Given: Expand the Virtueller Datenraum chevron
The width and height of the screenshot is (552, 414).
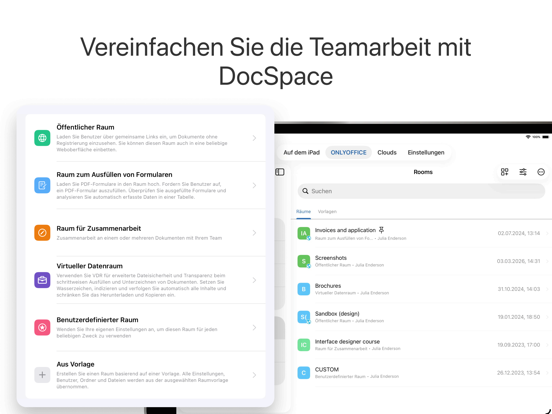Looking at the screenshot, I should pos(254,280).
